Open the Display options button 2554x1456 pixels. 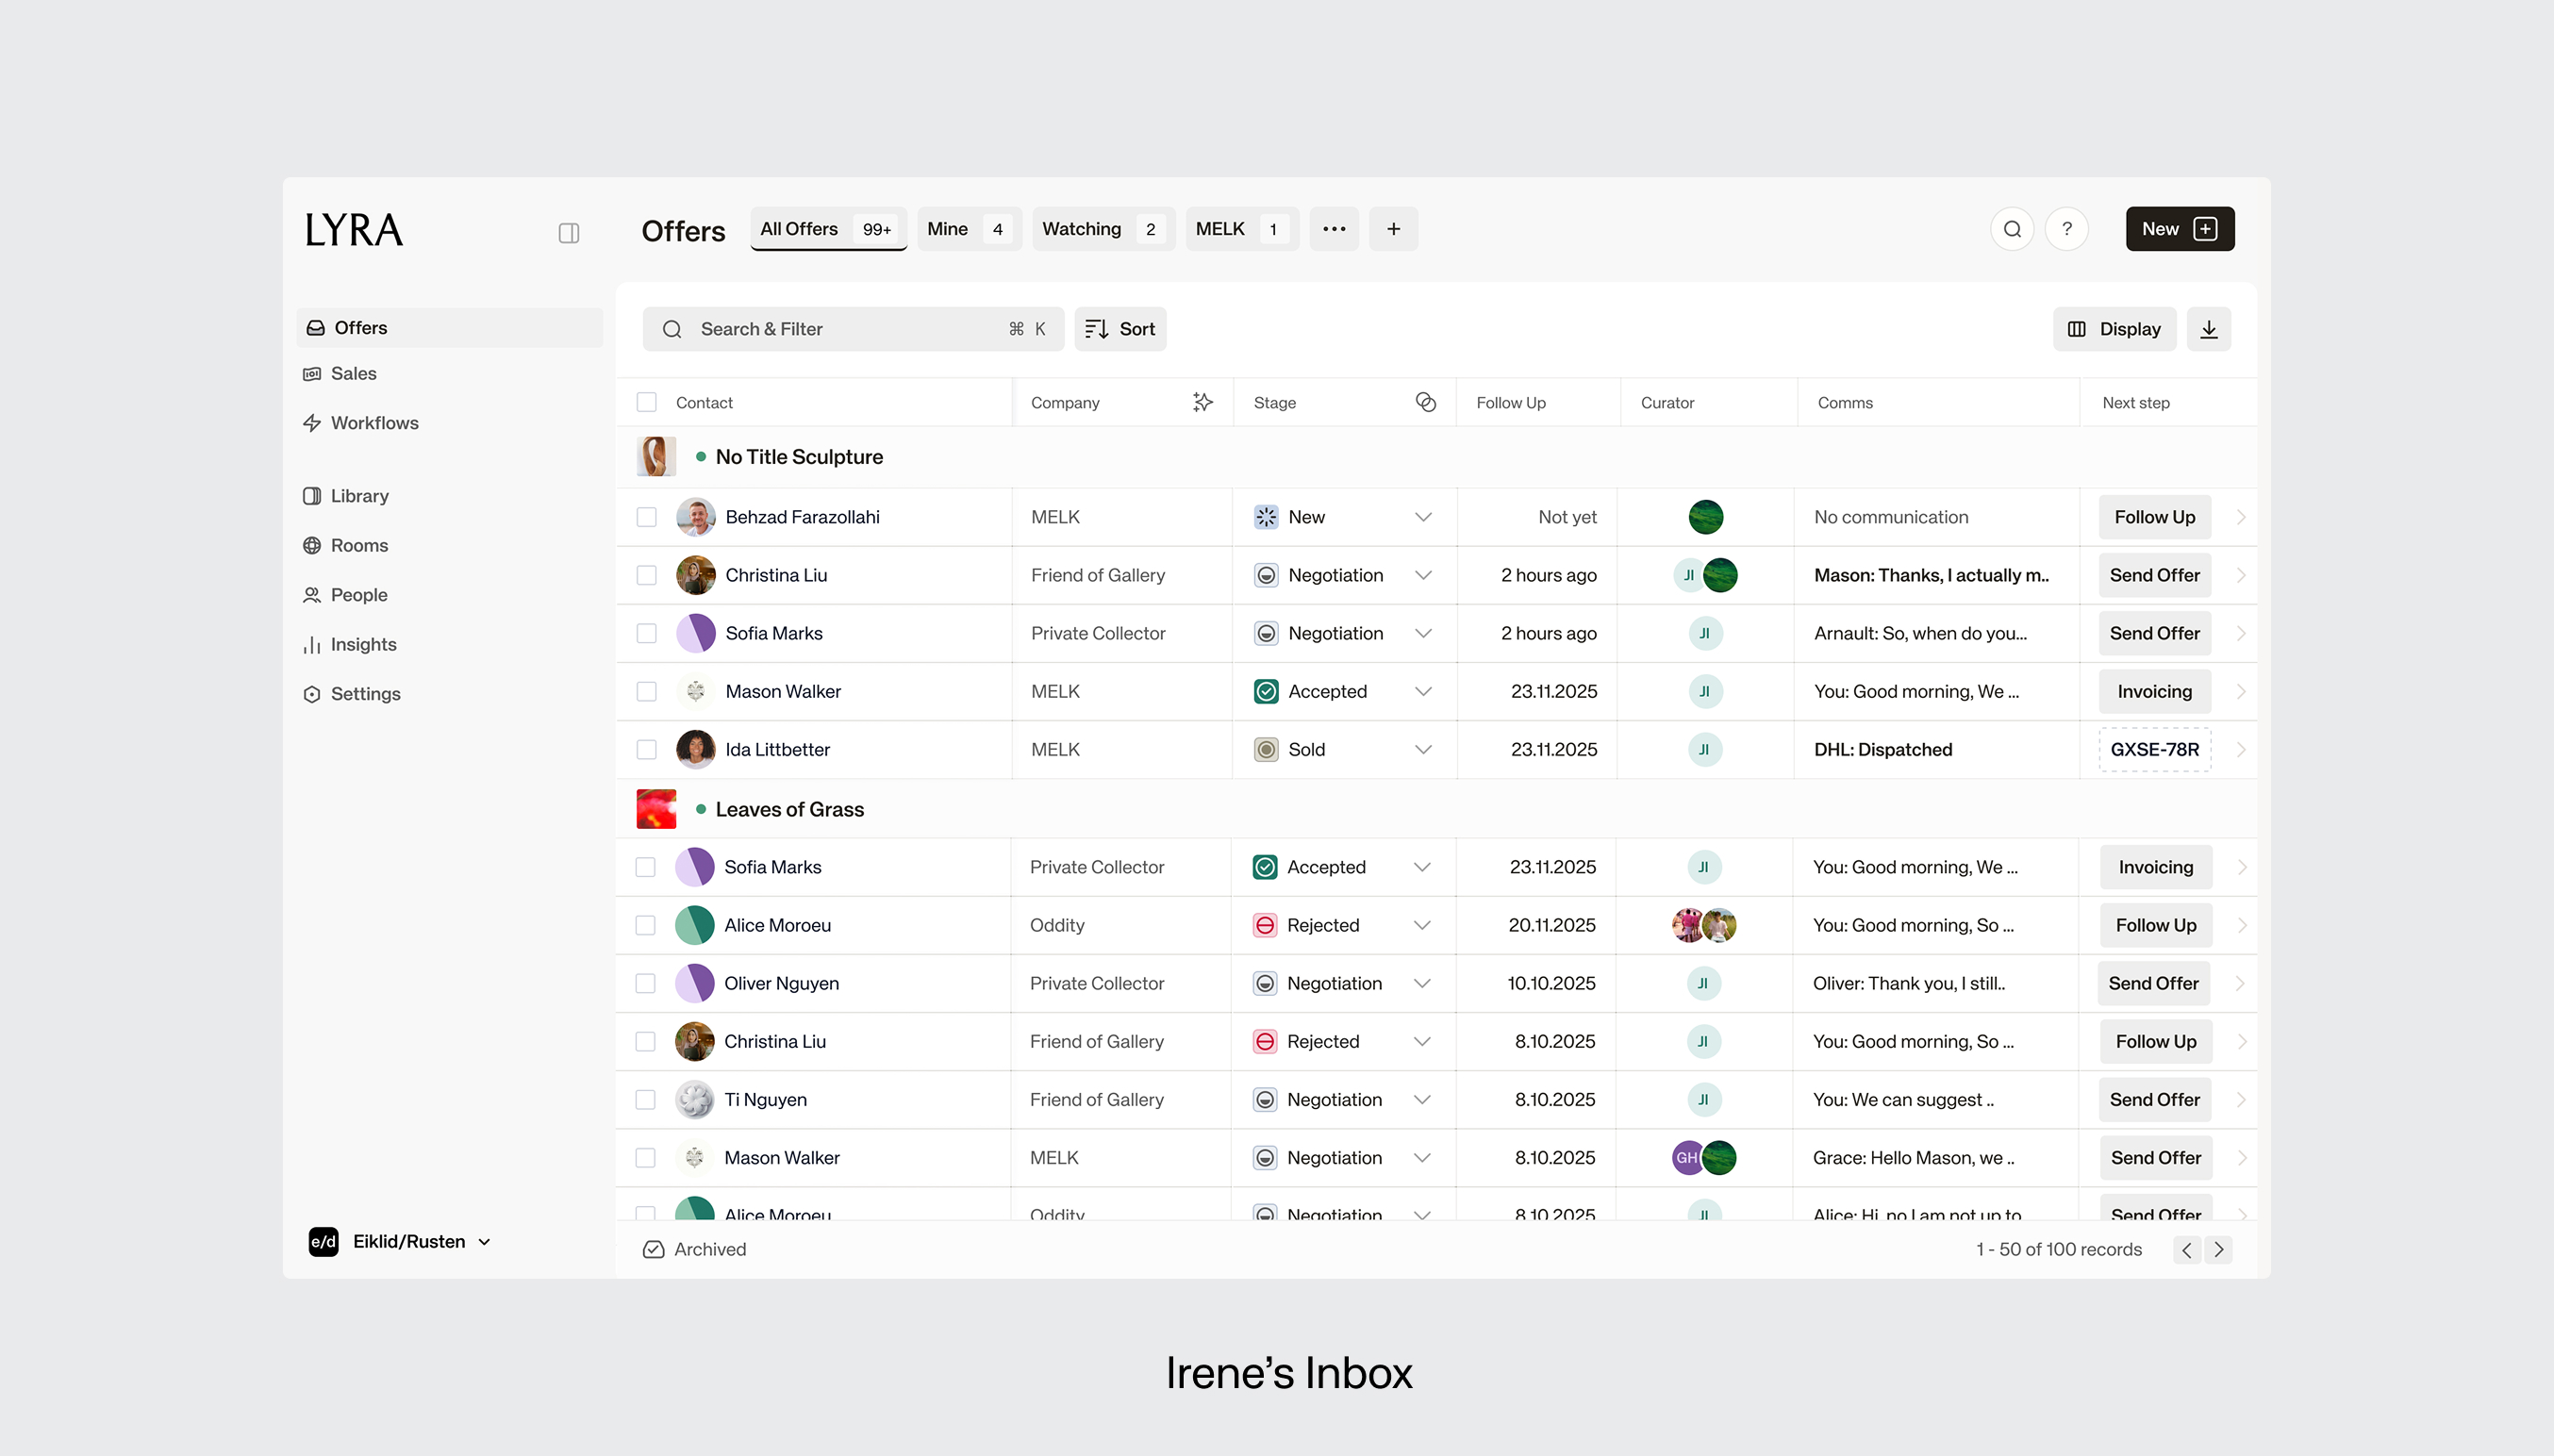click(x=2114, y=329)
